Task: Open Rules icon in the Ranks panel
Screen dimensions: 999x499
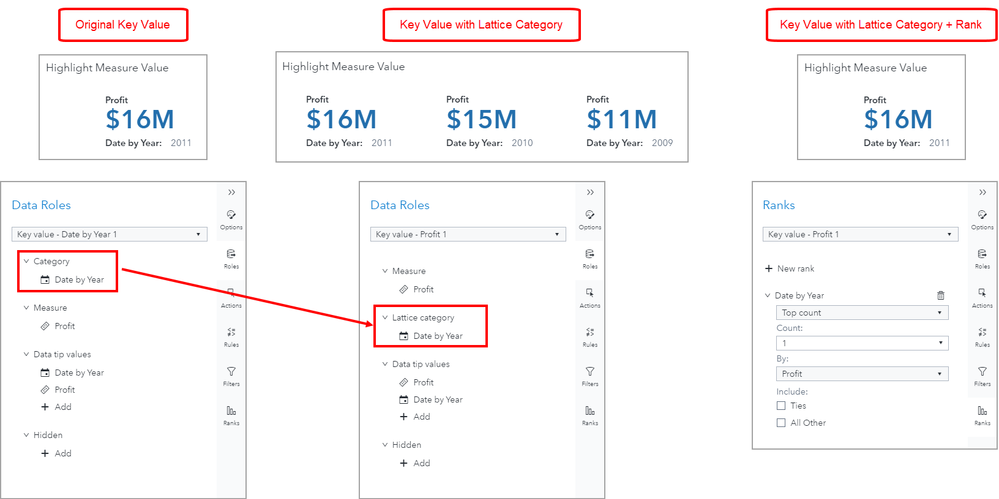Action: click(x=982, y=336)
